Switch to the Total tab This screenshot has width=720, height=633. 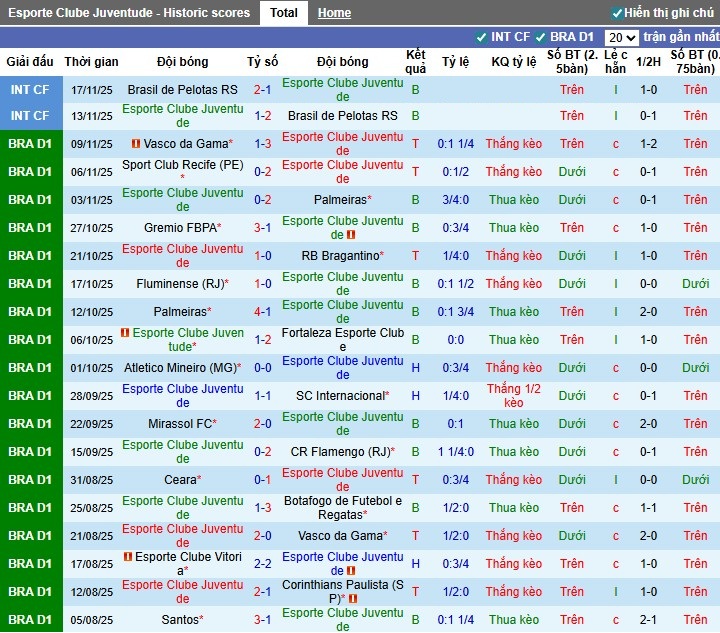(283, 13)
